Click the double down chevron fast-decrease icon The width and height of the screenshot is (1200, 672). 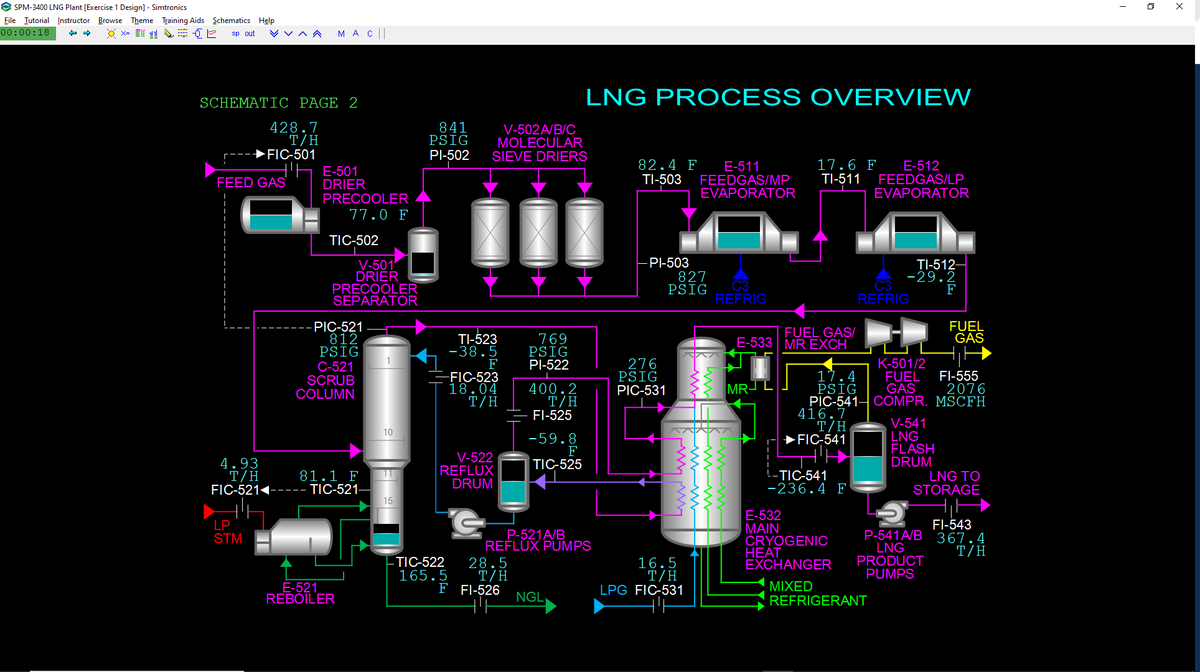tap(273, 33)
